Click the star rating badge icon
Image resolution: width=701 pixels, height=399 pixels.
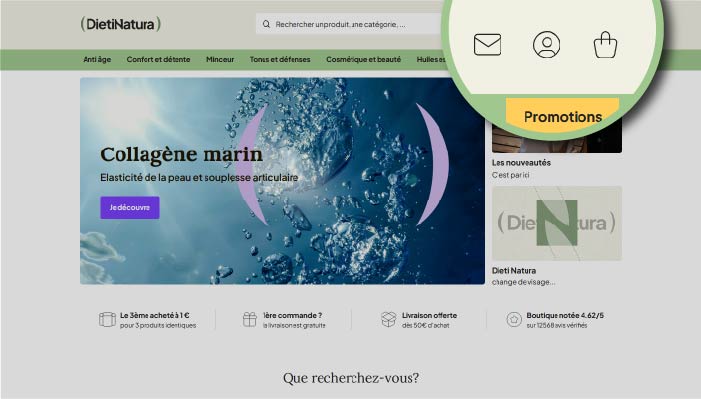click(514, 319)
